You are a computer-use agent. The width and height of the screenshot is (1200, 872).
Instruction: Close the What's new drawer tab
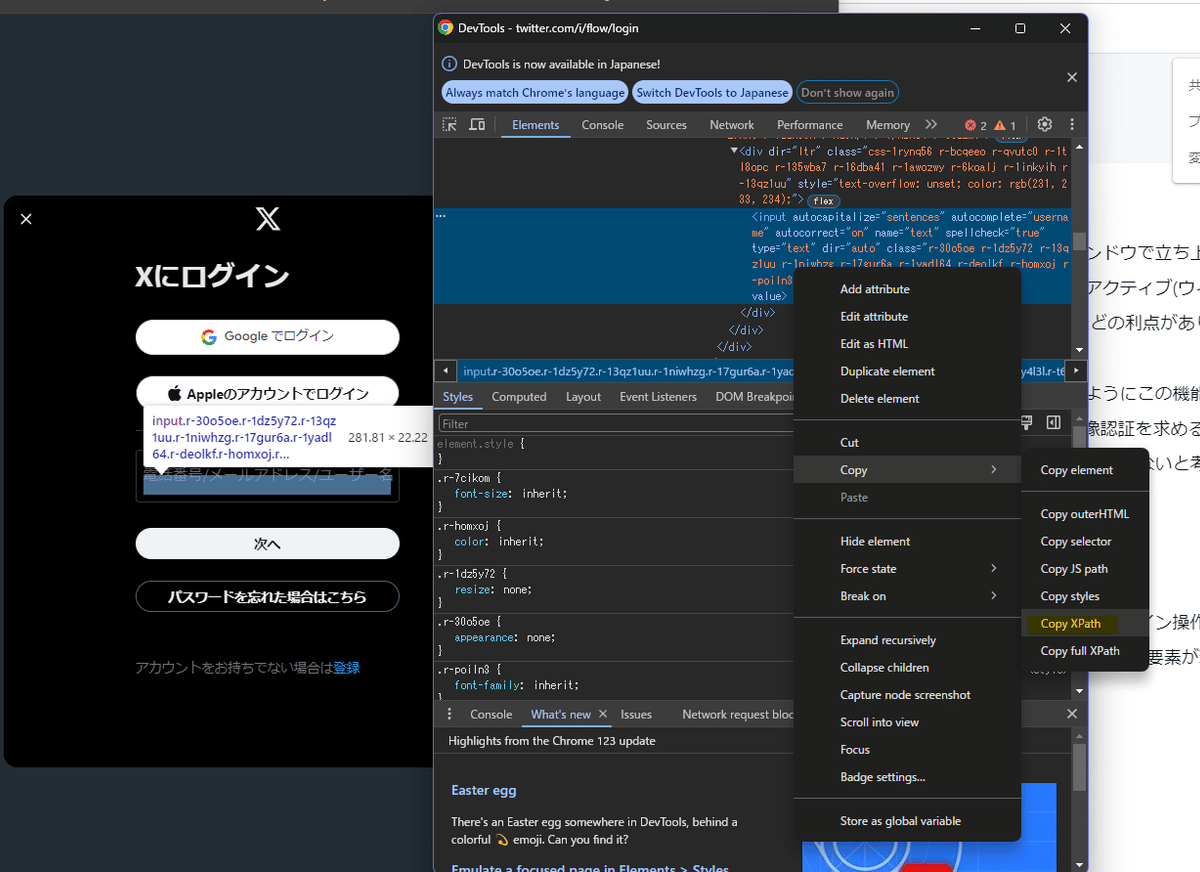pos(603,714)
